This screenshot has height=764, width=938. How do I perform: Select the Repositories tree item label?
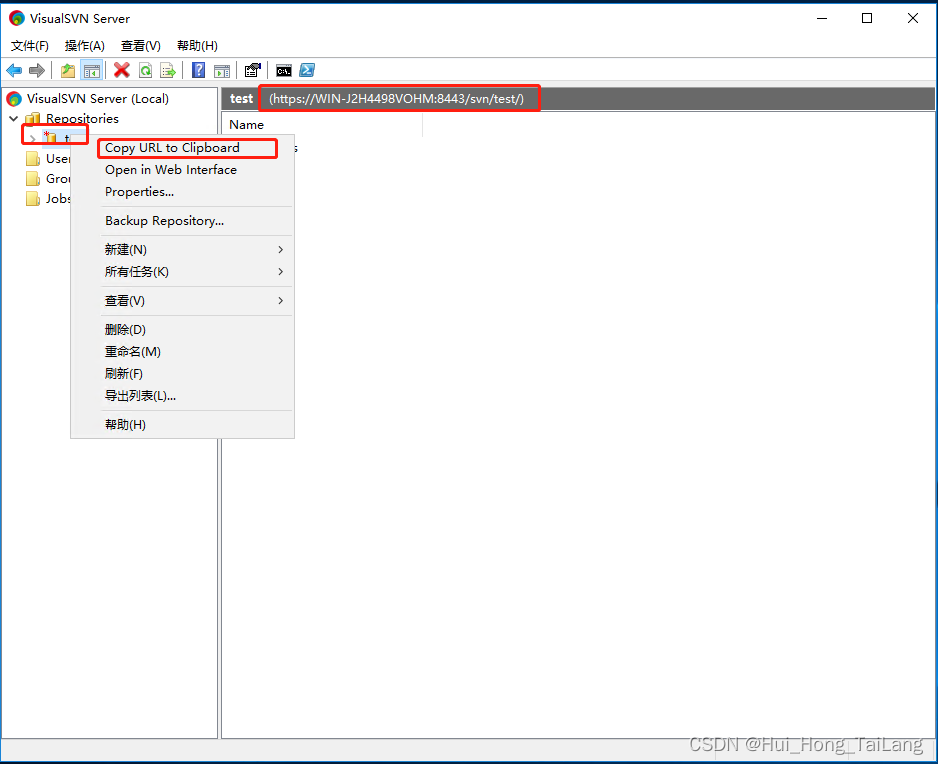point(83,118)
